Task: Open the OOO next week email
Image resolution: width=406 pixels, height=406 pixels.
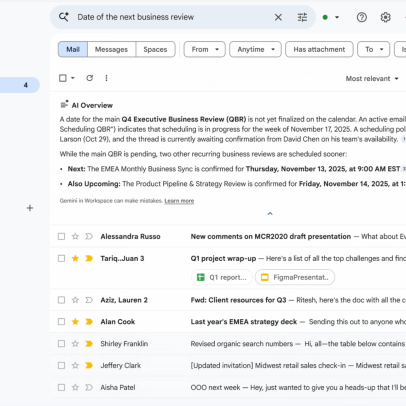Action: click(x=228, y=387)
